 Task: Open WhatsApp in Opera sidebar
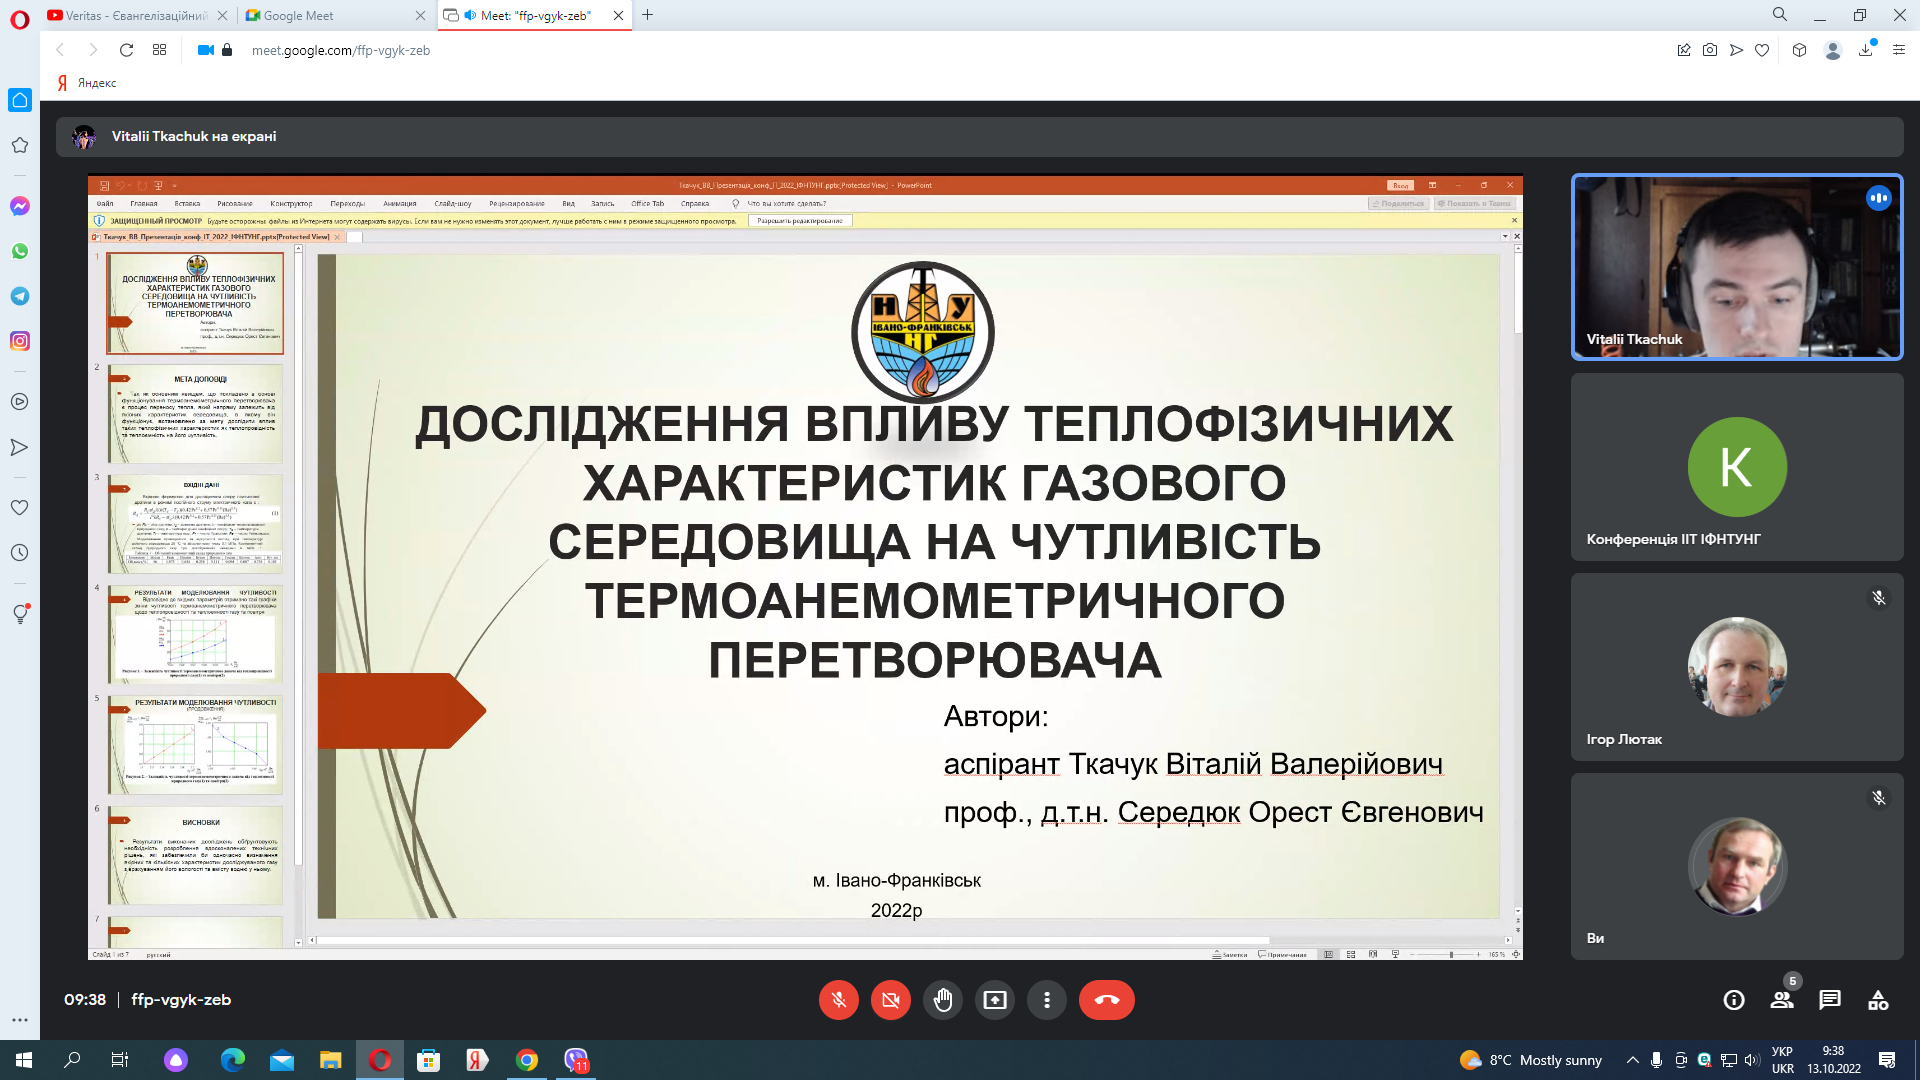(19, 251)
